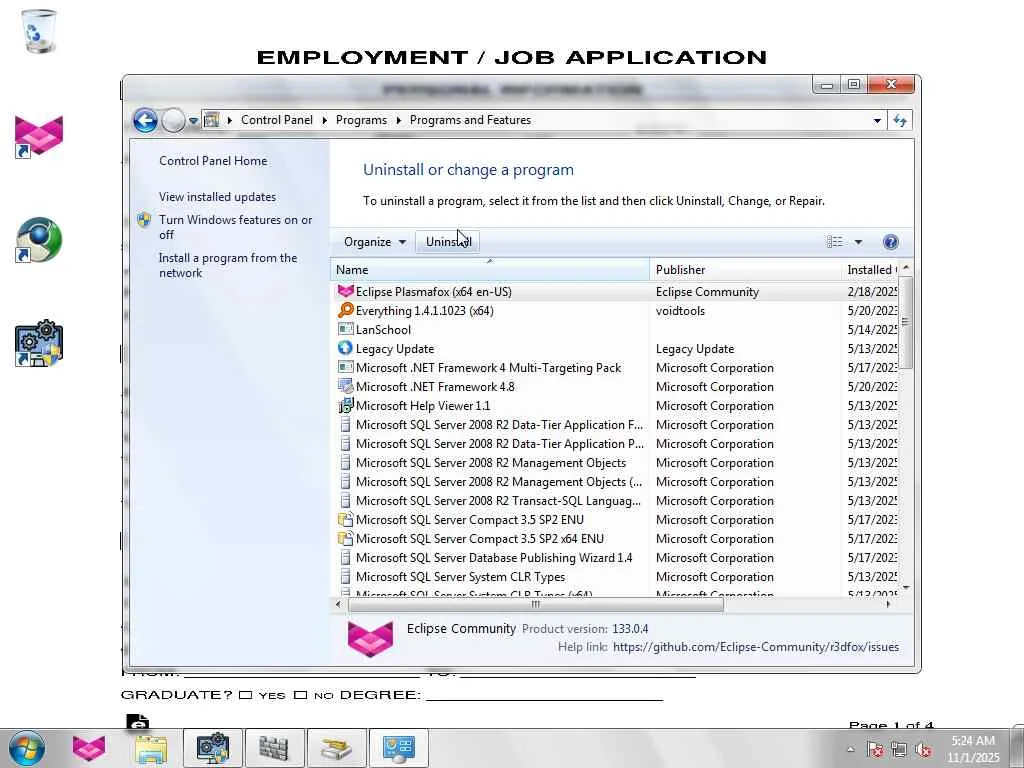Select SQL Server Compact 3.5 SP2 ENU icon

(345, 519)
